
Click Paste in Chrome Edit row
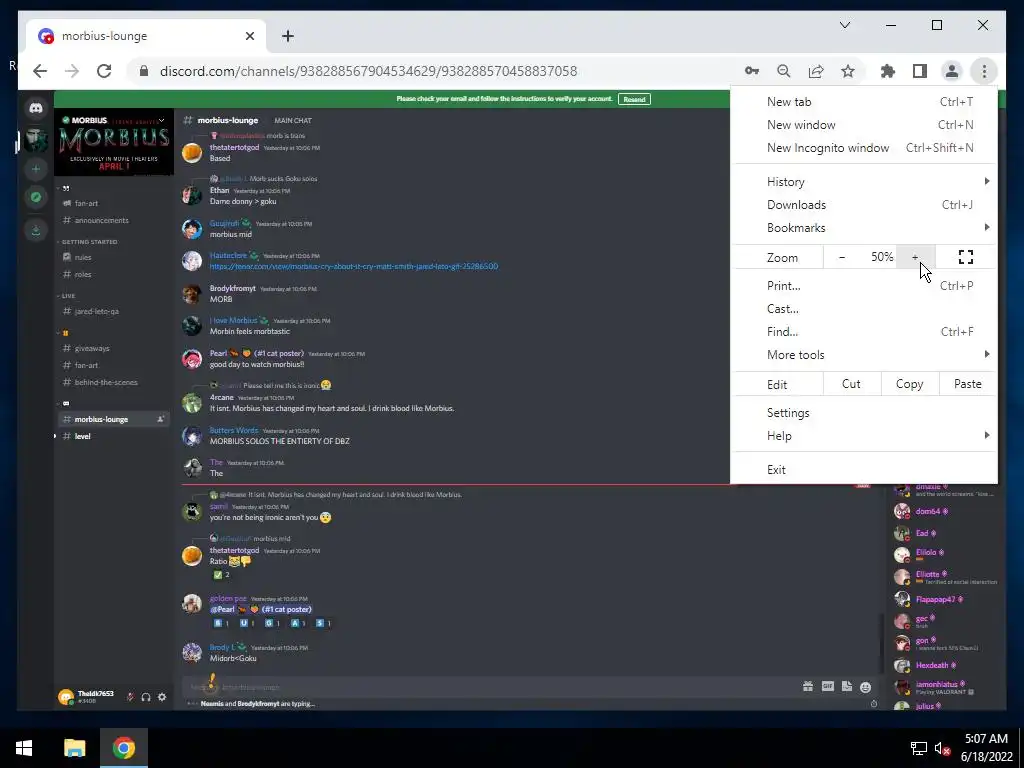point(968,384)
